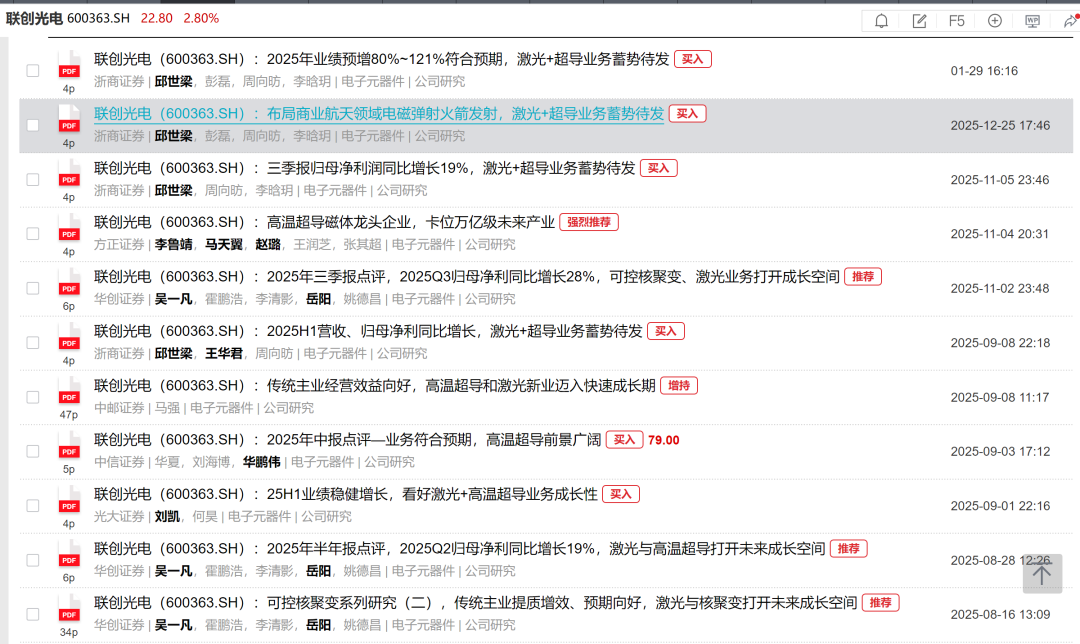Check the box for 2025H1营收 report
The image size is (1080, 644).
(32, 342)
